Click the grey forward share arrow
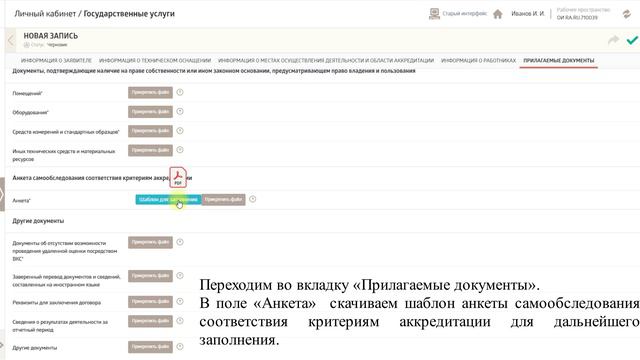 [x=613, y=40]
